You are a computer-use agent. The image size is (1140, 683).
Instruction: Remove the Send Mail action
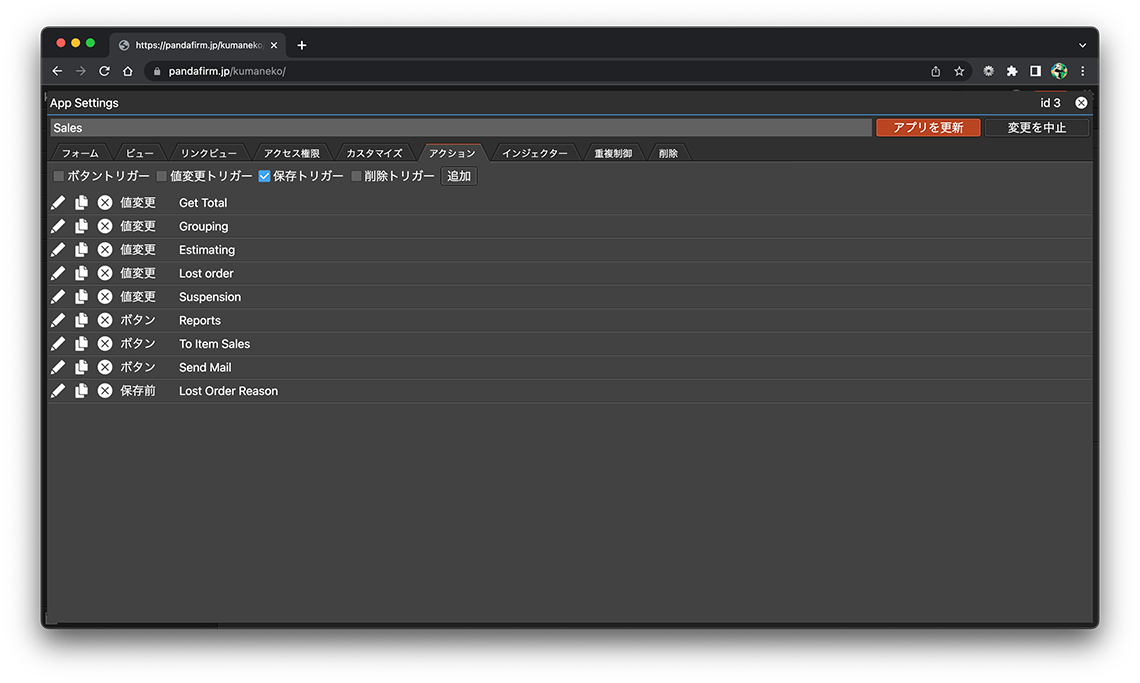[x=105, y=367]
